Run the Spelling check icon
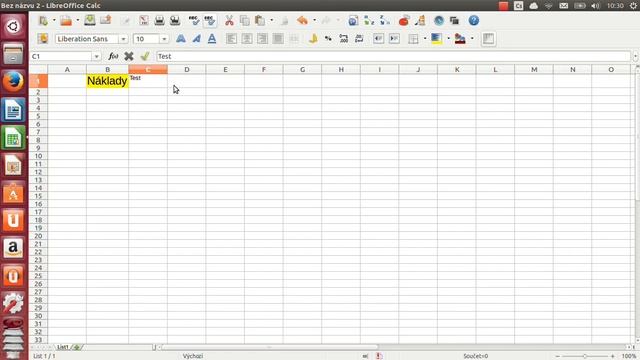Screen dimensions: 640x360 pyautogui.click(x=194, y=20)
